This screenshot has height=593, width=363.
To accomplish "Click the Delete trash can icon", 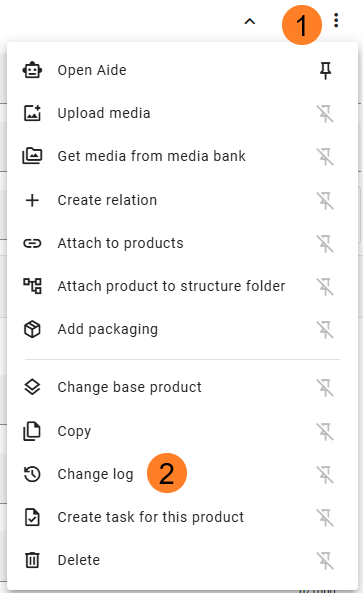I will point(33,560).
